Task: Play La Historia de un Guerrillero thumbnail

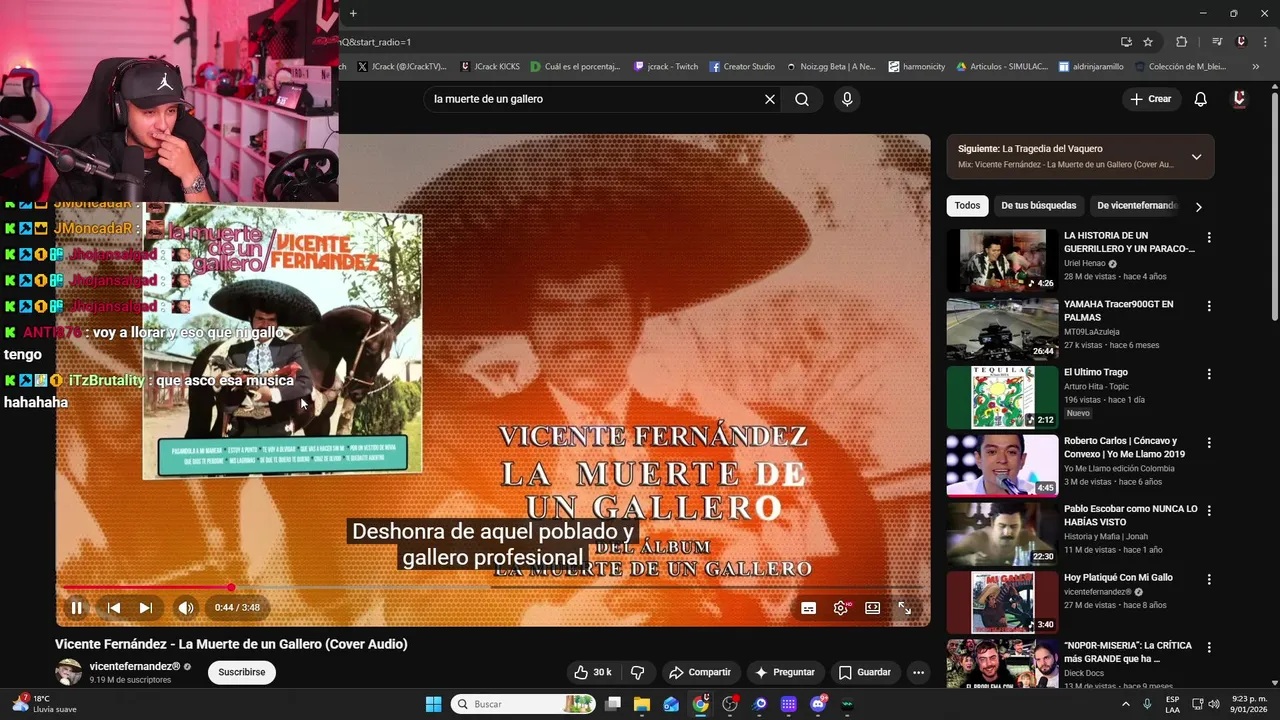Action: 1002,260
